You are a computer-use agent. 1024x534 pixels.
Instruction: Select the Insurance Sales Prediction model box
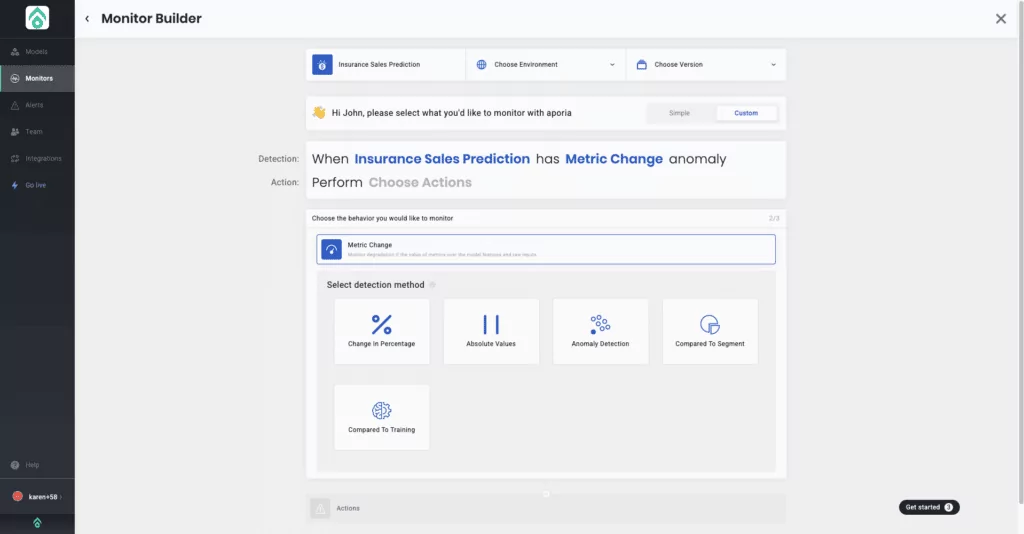(x=386, y=65)
